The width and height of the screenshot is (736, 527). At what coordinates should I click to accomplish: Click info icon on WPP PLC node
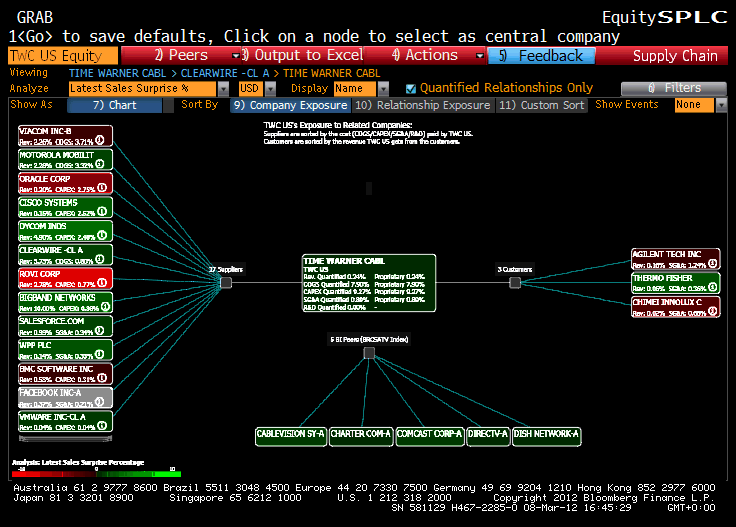click(99, 354)
